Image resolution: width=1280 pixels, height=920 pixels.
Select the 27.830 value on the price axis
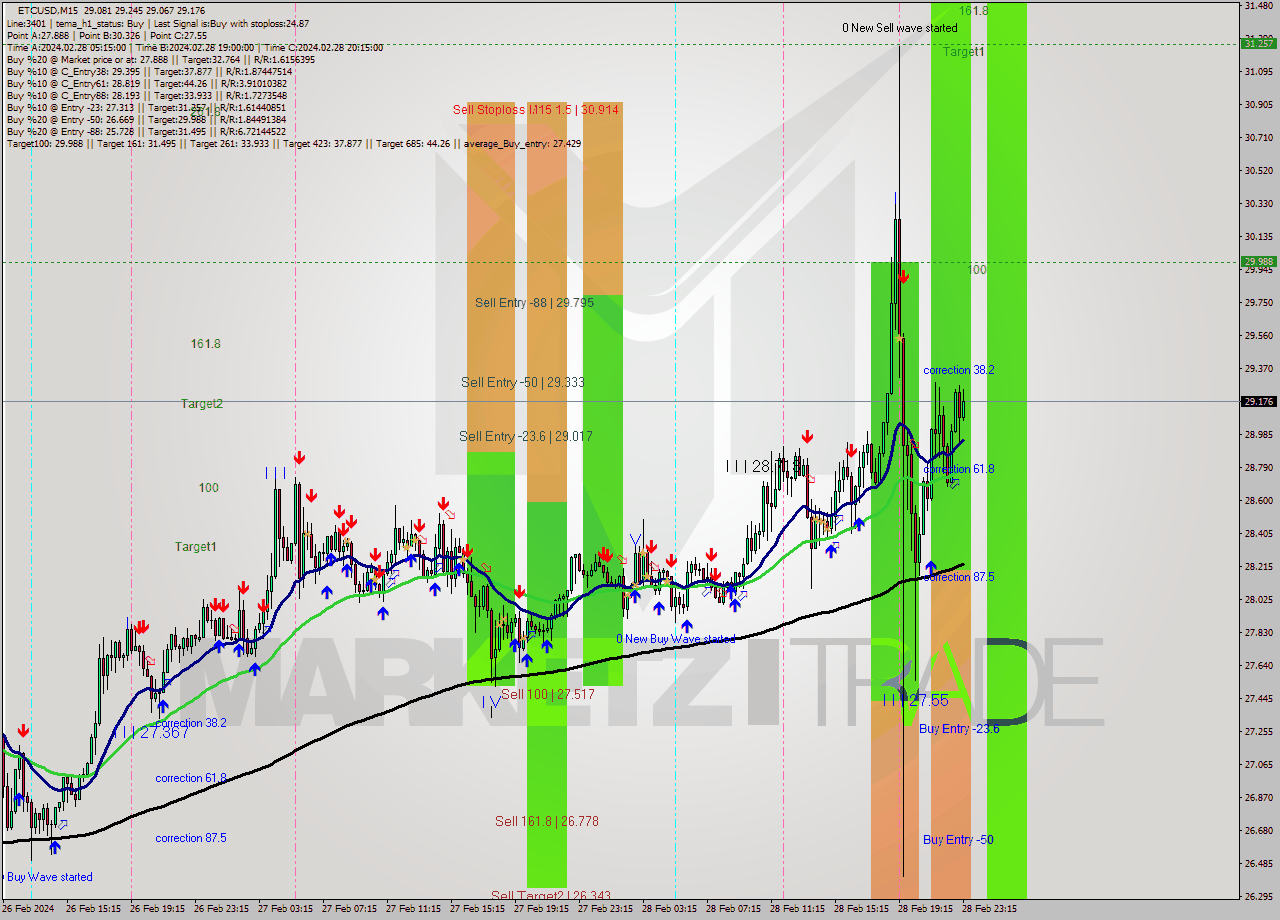[1257, 632]
